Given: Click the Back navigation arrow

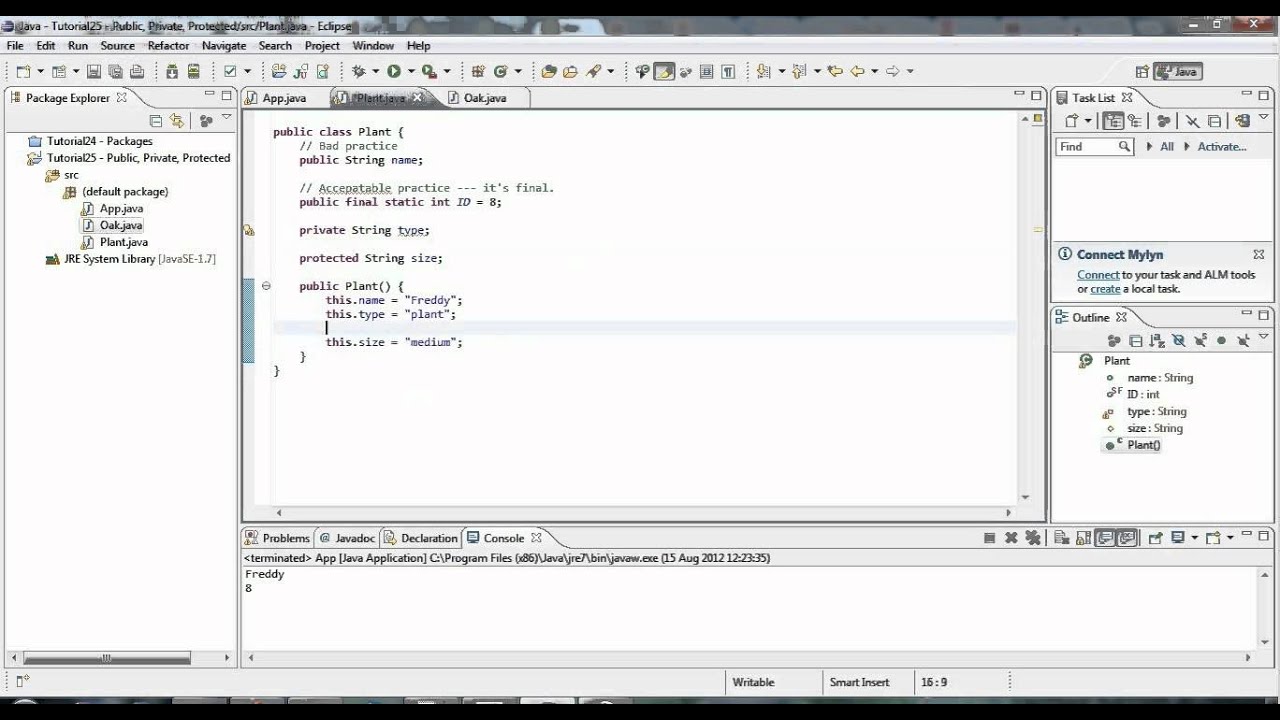Looking at the screenshot, I should click(857, 71).
